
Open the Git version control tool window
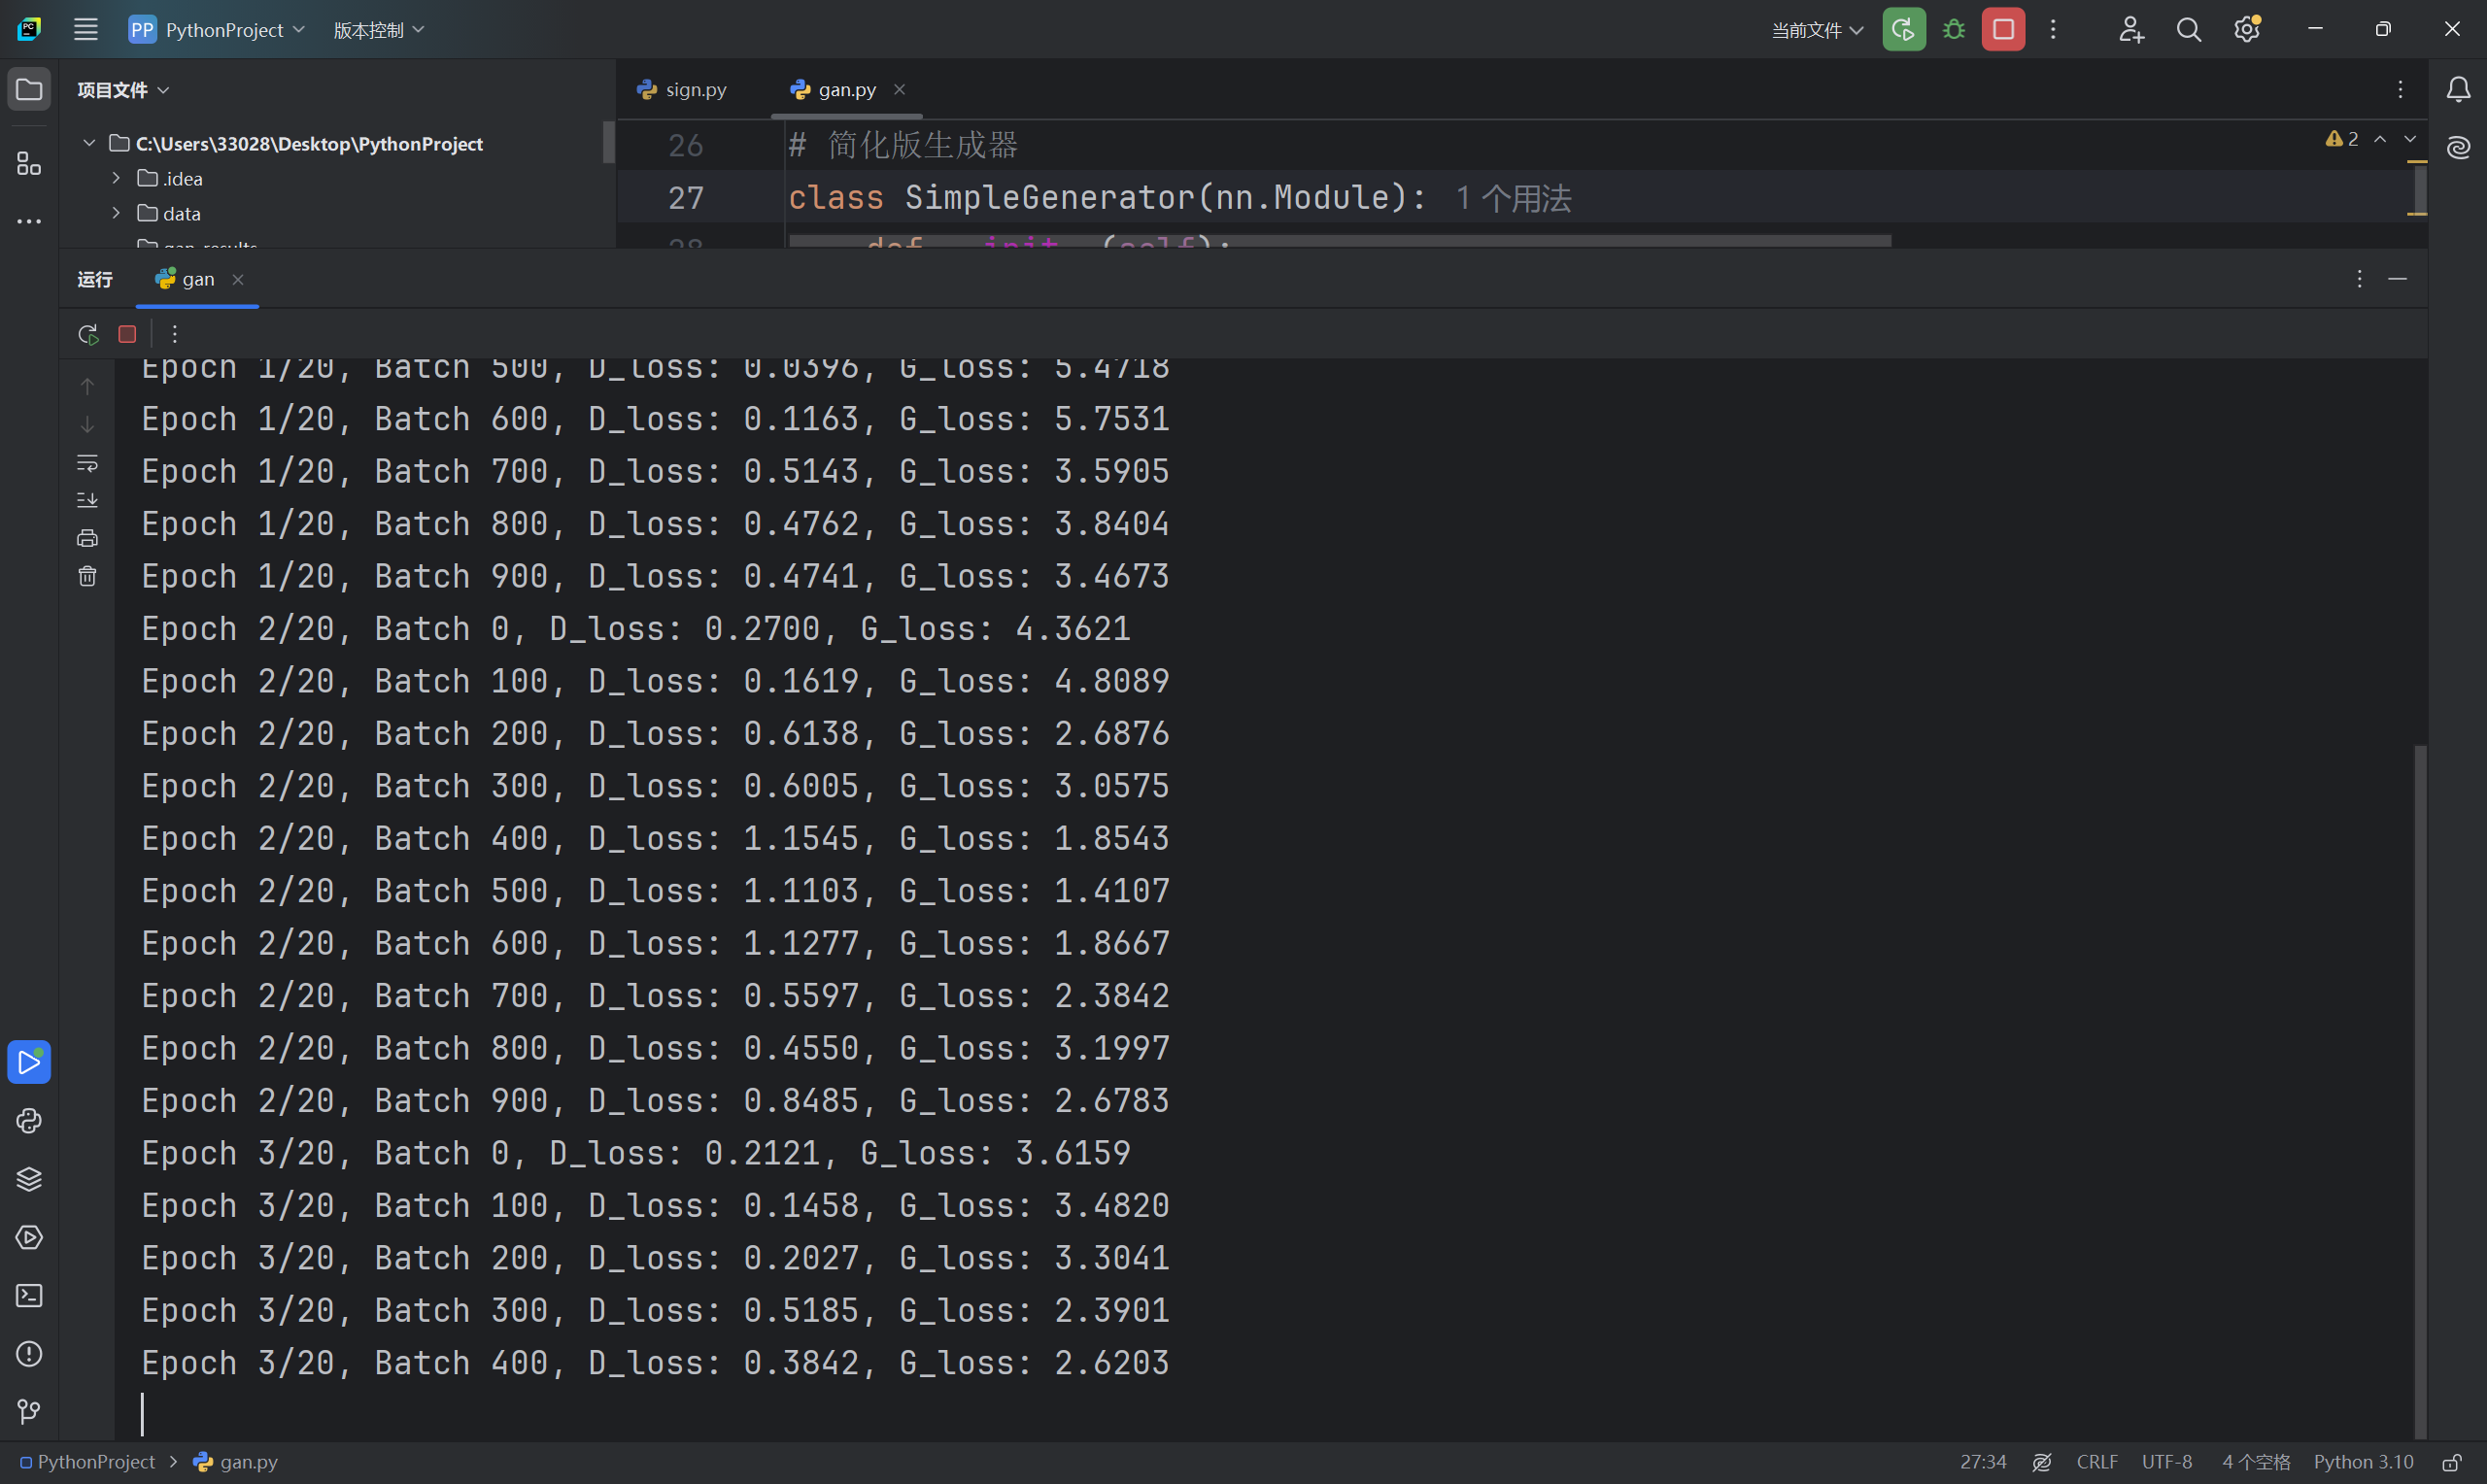pyautogui.click(x=29, y=1412)
